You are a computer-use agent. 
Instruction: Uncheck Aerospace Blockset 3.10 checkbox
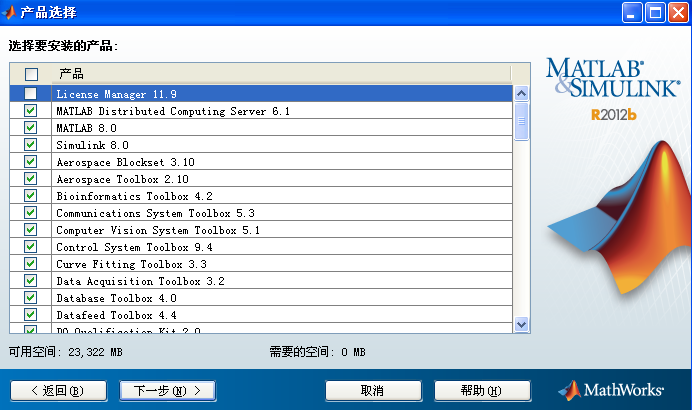(x=30, y=162)
